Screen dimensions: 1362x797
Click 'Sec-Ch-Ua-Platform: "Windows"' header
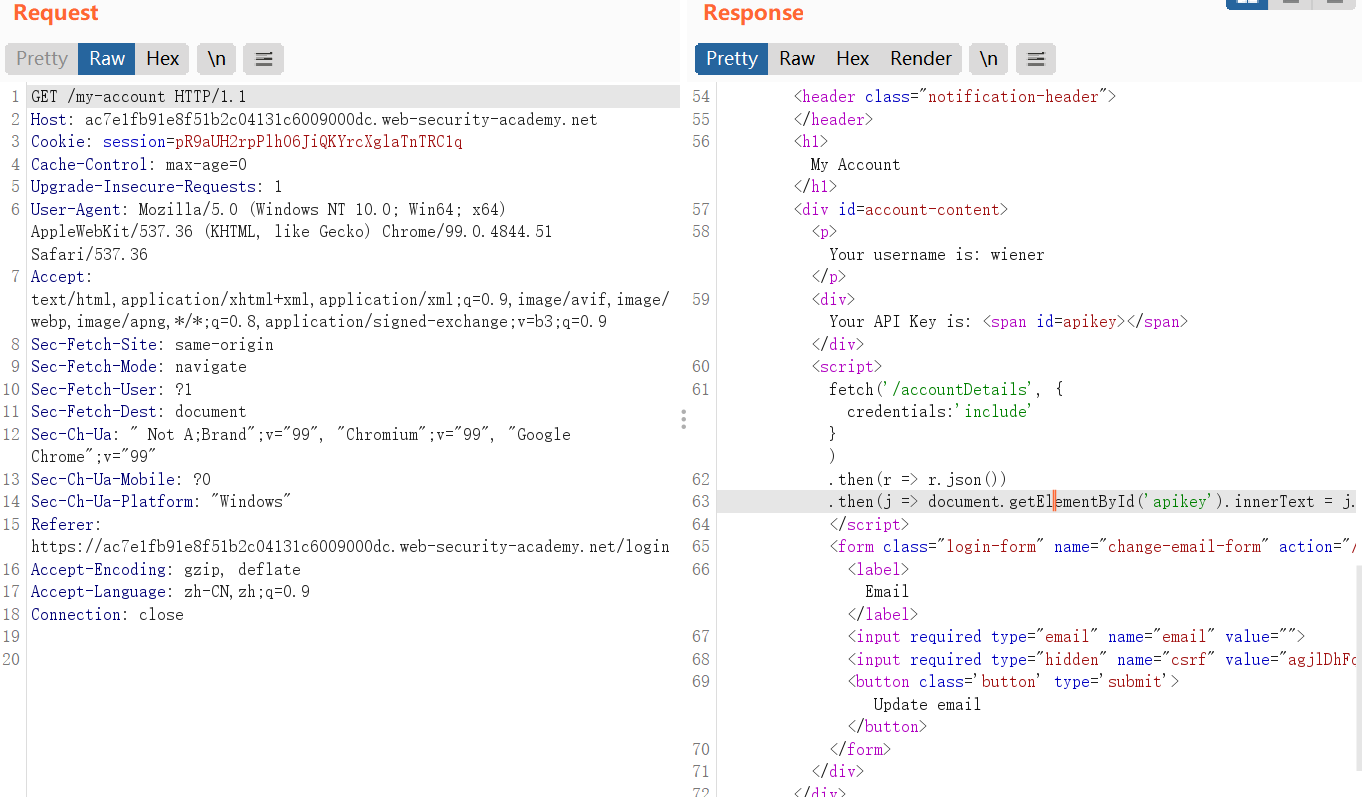point(161,502)
